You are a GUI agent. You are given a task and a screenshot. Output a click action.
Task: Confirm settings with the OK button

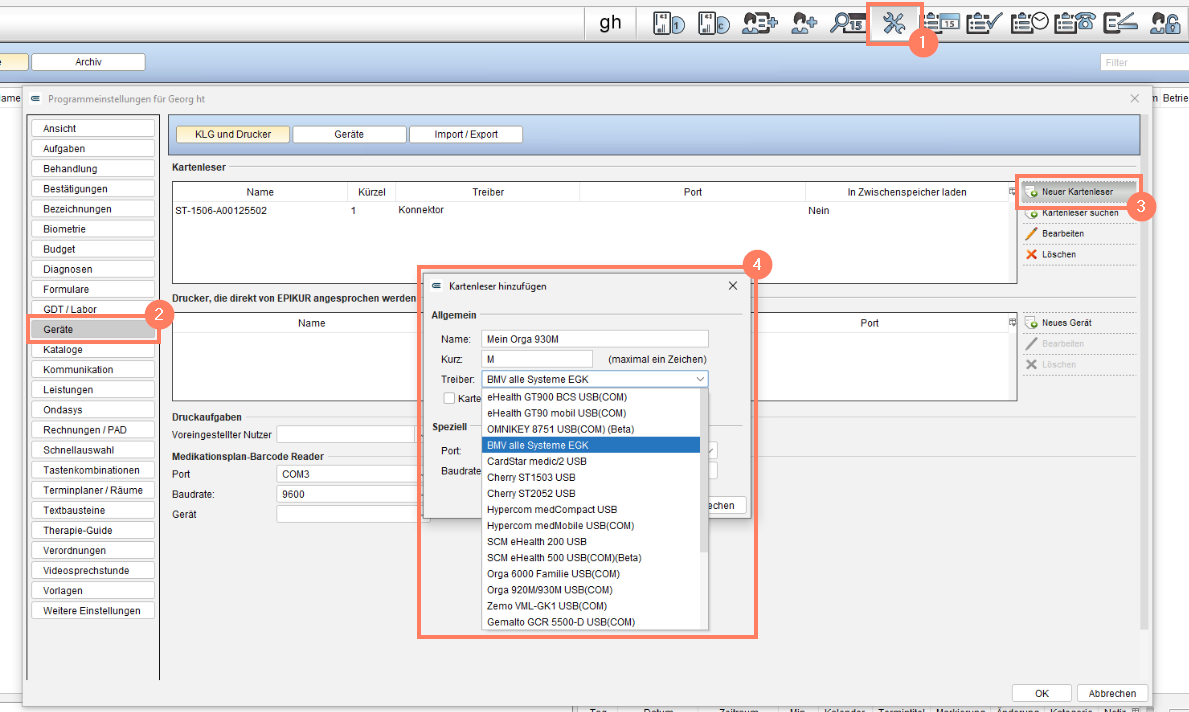1042,693
